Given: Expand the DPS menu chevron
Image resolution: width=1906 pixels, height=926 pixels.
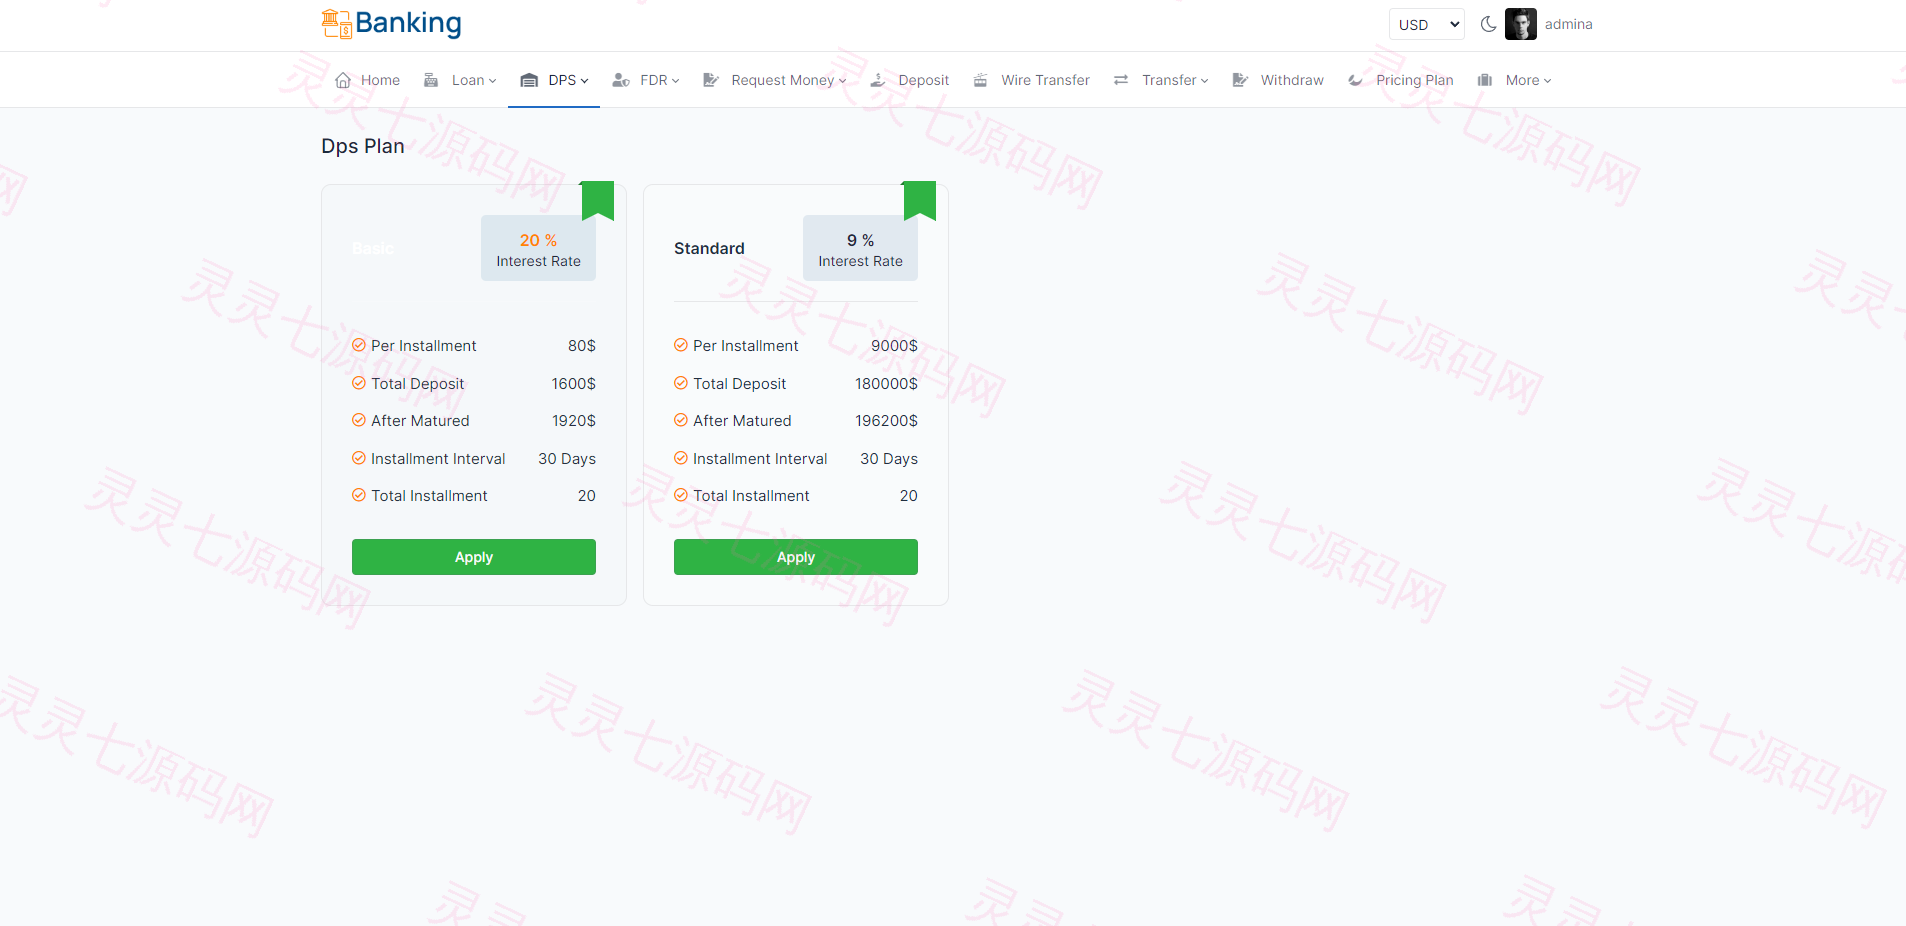Looking at the screenshot, I should (x=584, y=81).
